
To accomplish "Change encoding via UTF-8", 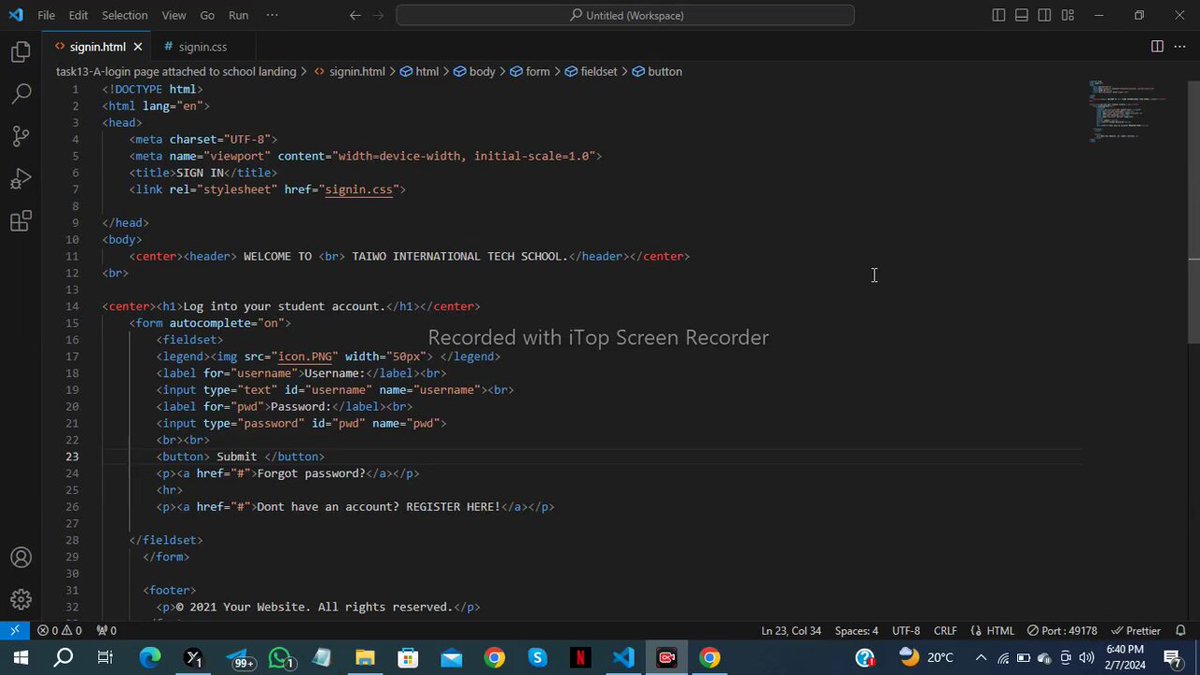I will point(906,631).
